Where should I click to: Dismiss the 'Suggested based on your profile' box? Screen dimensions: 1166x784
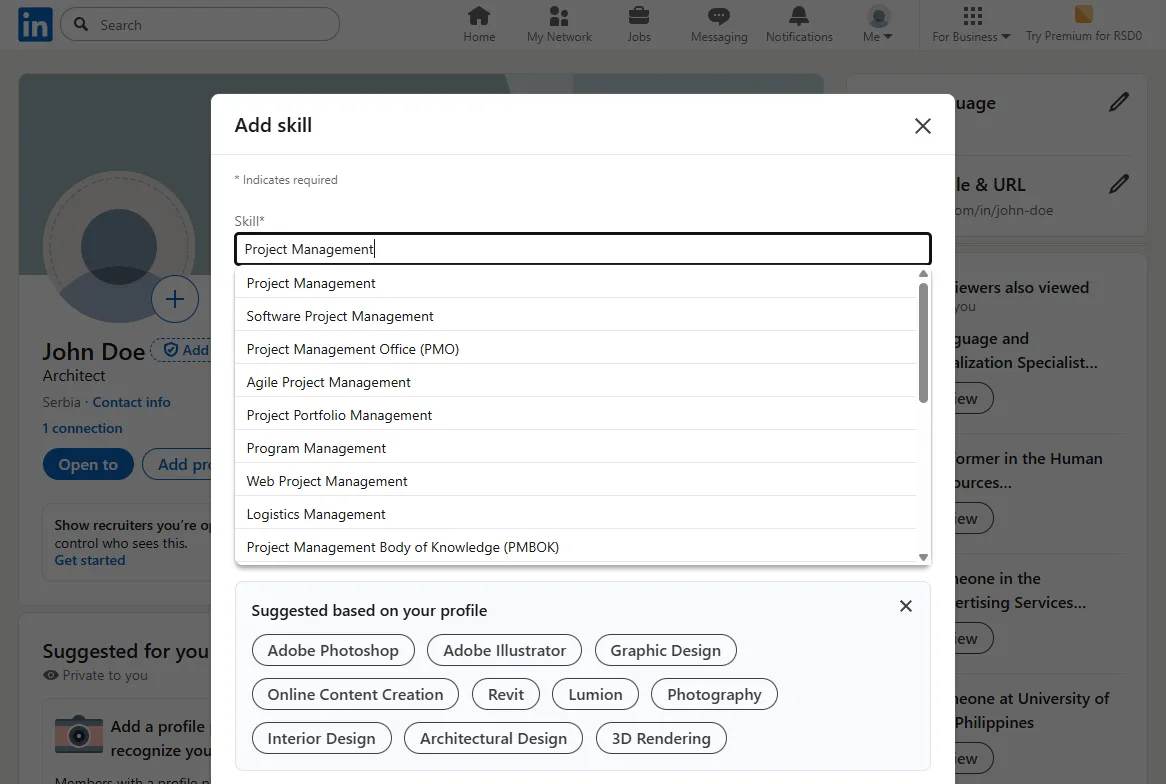pyautogui.click(x=905, y=606)
